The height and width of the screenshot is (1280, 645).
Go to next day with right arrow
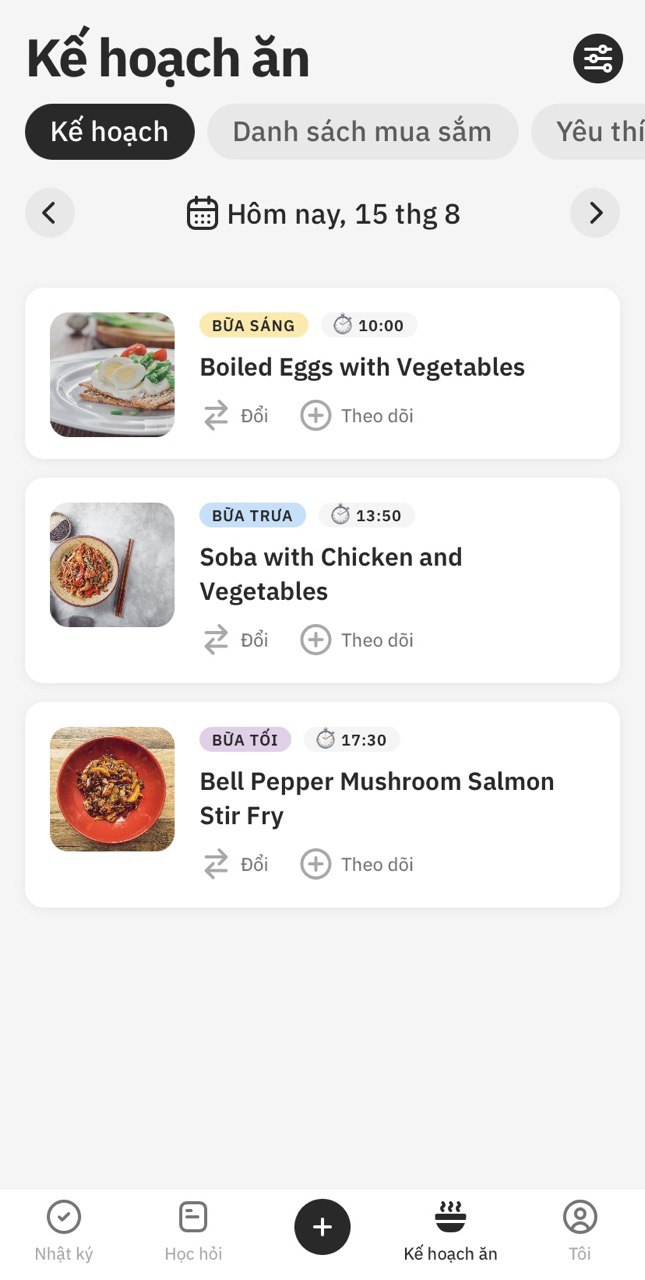(x=595, y=213)
